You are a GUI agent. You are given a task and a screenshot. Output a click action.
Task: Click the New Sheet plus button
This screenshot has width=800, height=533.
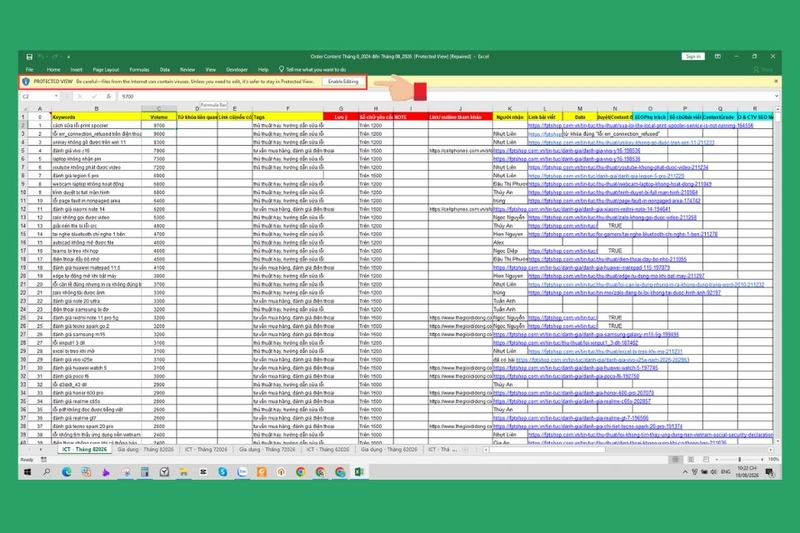click(465, 450)
